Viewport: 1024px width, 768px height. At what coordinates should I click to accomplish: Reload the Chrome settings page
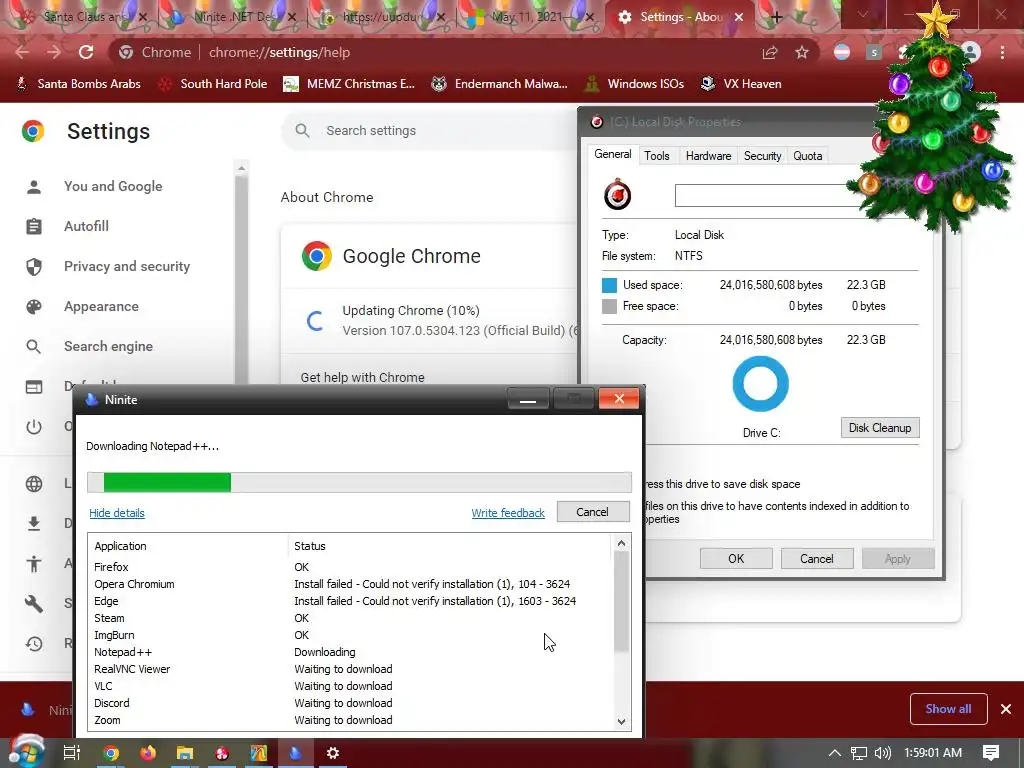(x=86, y=52)
